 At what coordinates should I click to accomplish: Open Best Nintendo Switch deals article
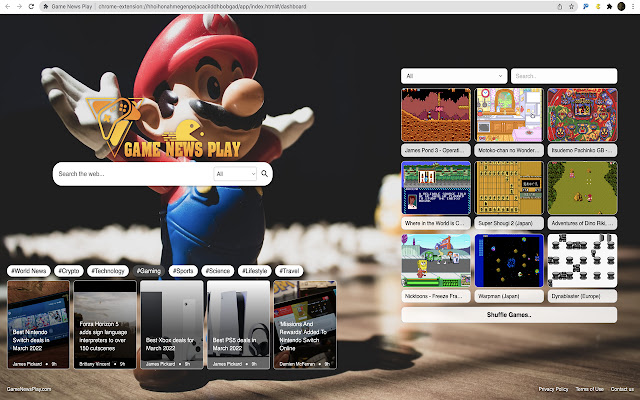[x=38, y=324]
